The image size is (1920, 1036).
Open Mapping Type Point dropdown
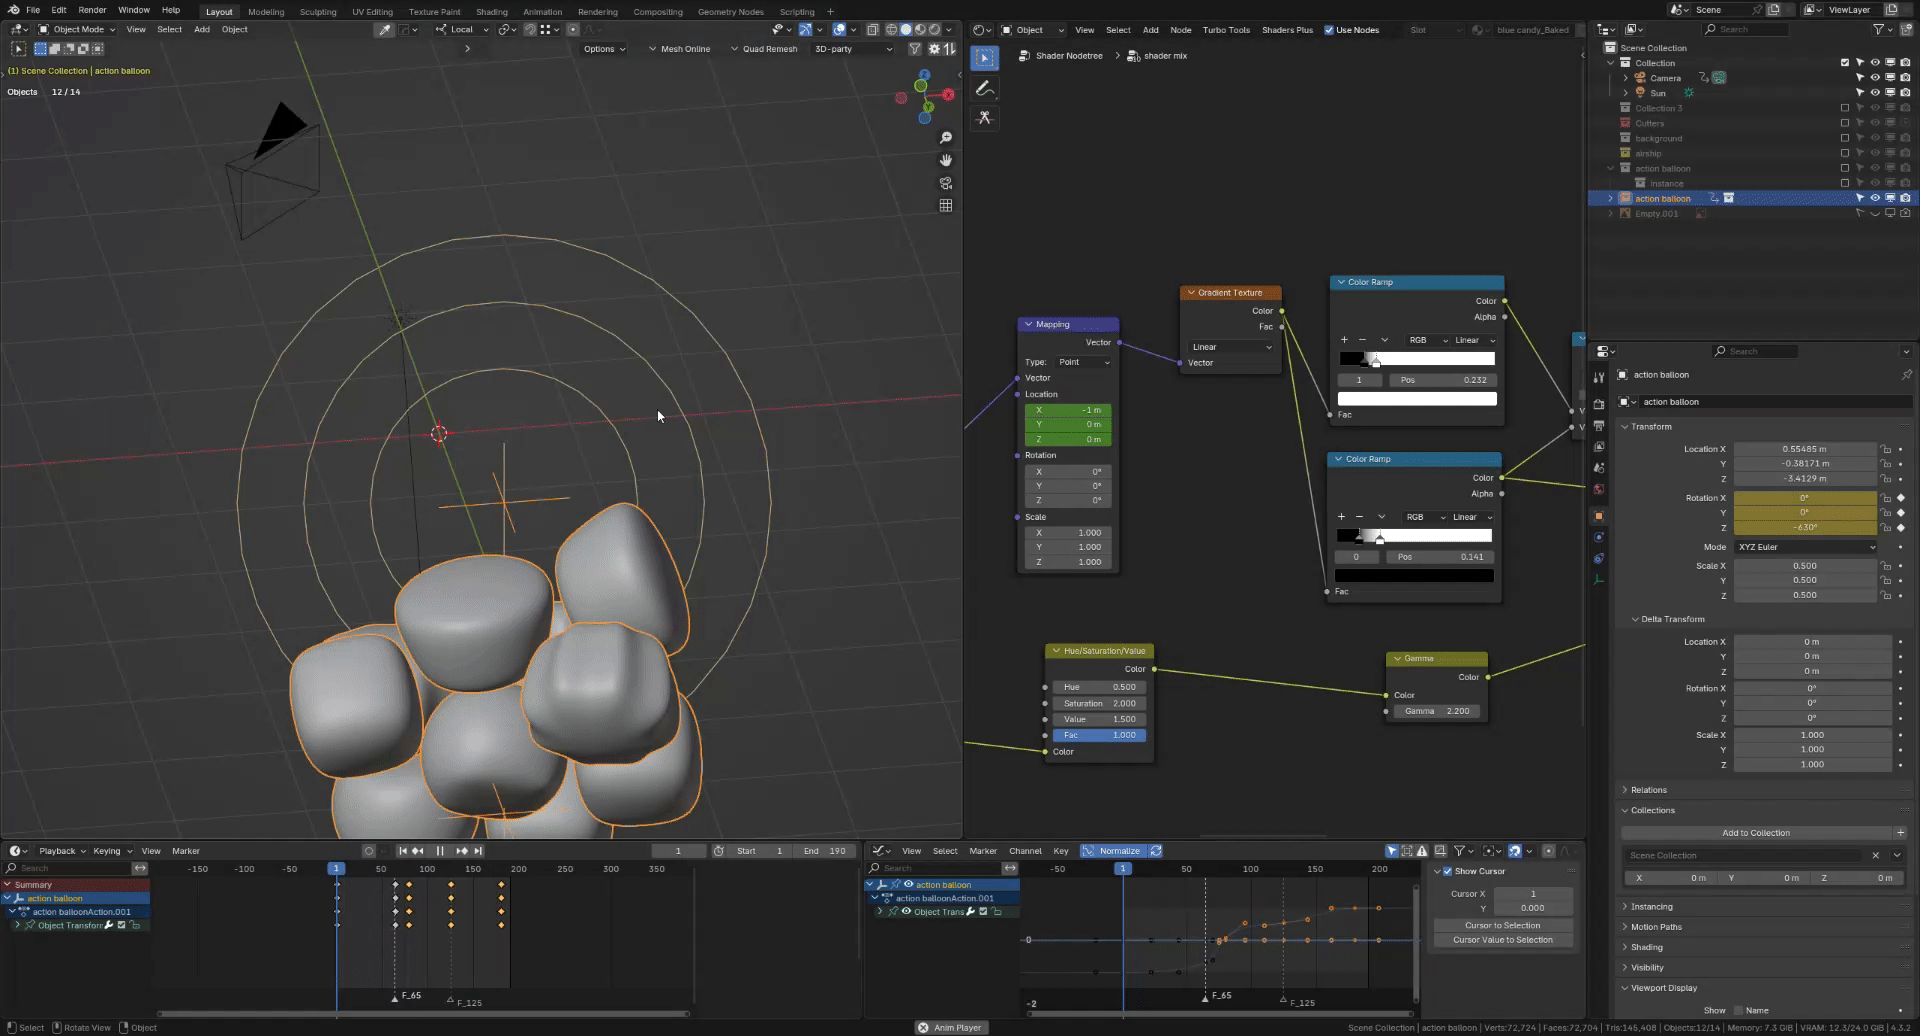point(1084,362)
